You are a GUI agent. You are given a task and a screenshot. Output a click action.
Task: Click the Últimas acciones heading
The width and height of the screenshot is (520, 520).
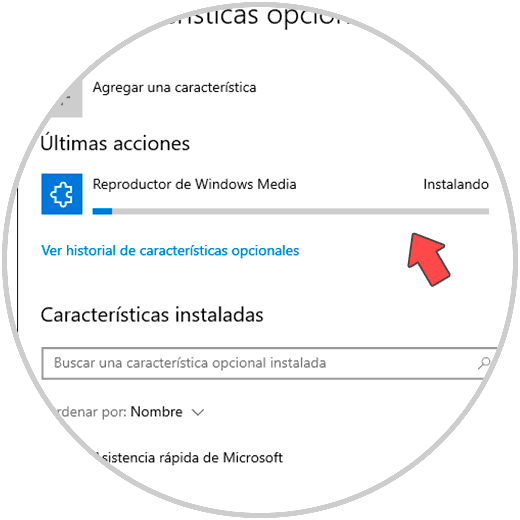click(x=115, y=143)
